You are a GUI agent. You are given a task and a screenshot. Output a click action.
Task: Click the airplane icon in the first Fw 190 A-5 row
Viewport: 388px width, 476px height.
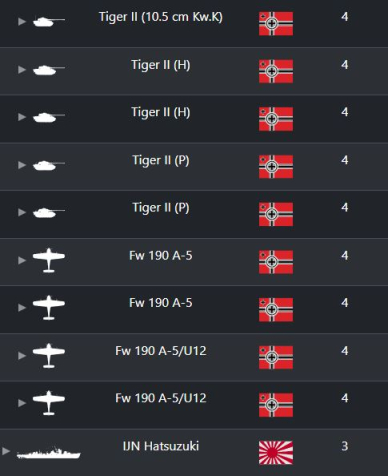[49, 260]
